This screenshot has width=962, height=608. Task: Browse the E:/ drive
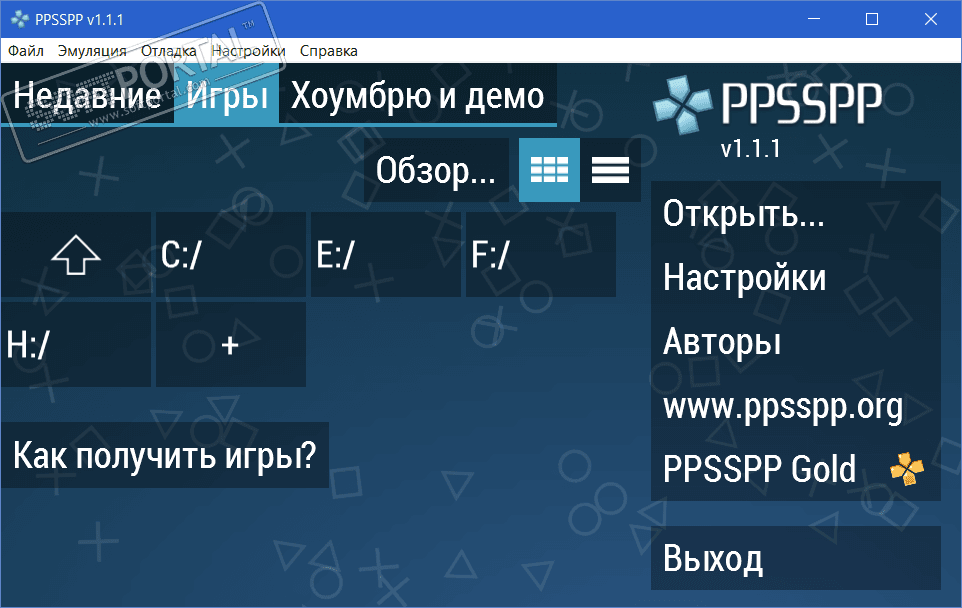[386, 255]
